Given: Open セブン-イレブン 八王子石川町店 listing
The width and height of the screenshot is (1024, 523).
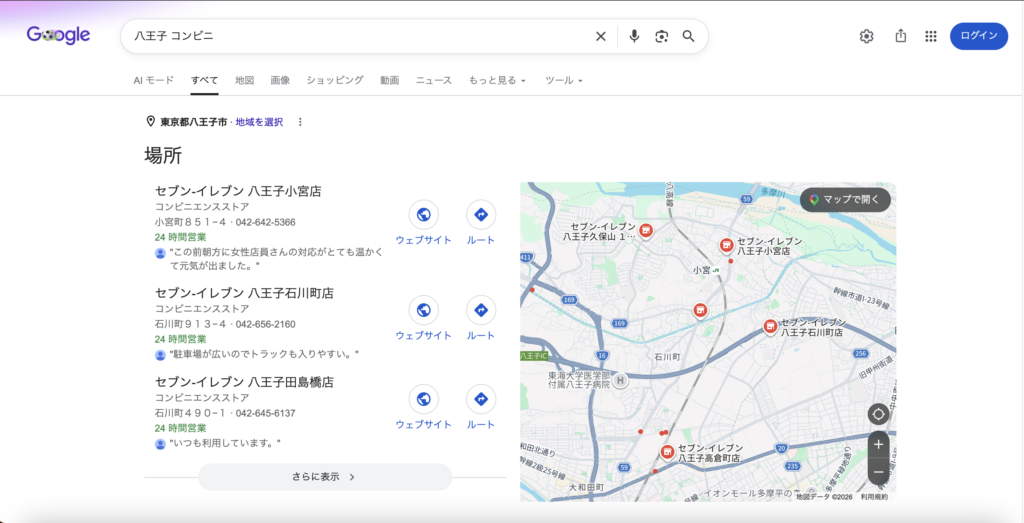Looking at the screenshot, I should coord(244,293).
